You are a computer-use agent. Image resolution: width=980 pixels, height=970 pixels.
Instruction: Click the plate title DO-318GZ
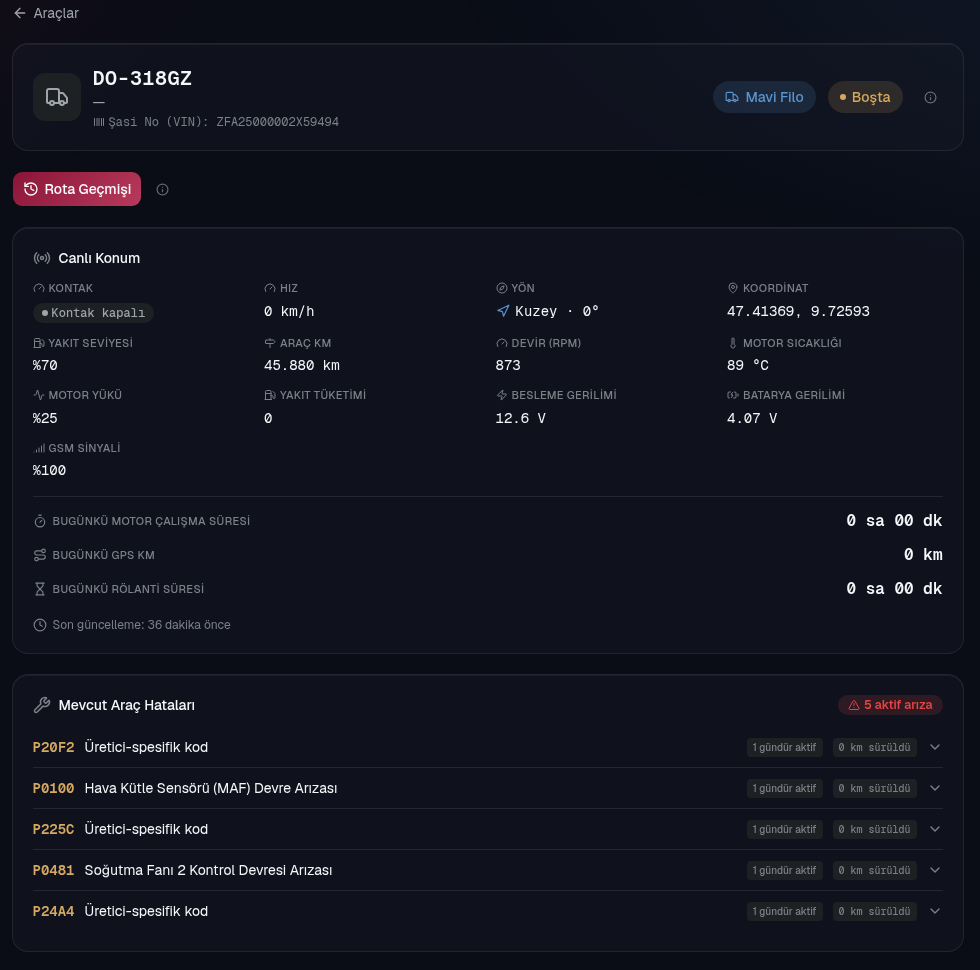point(142,78)
